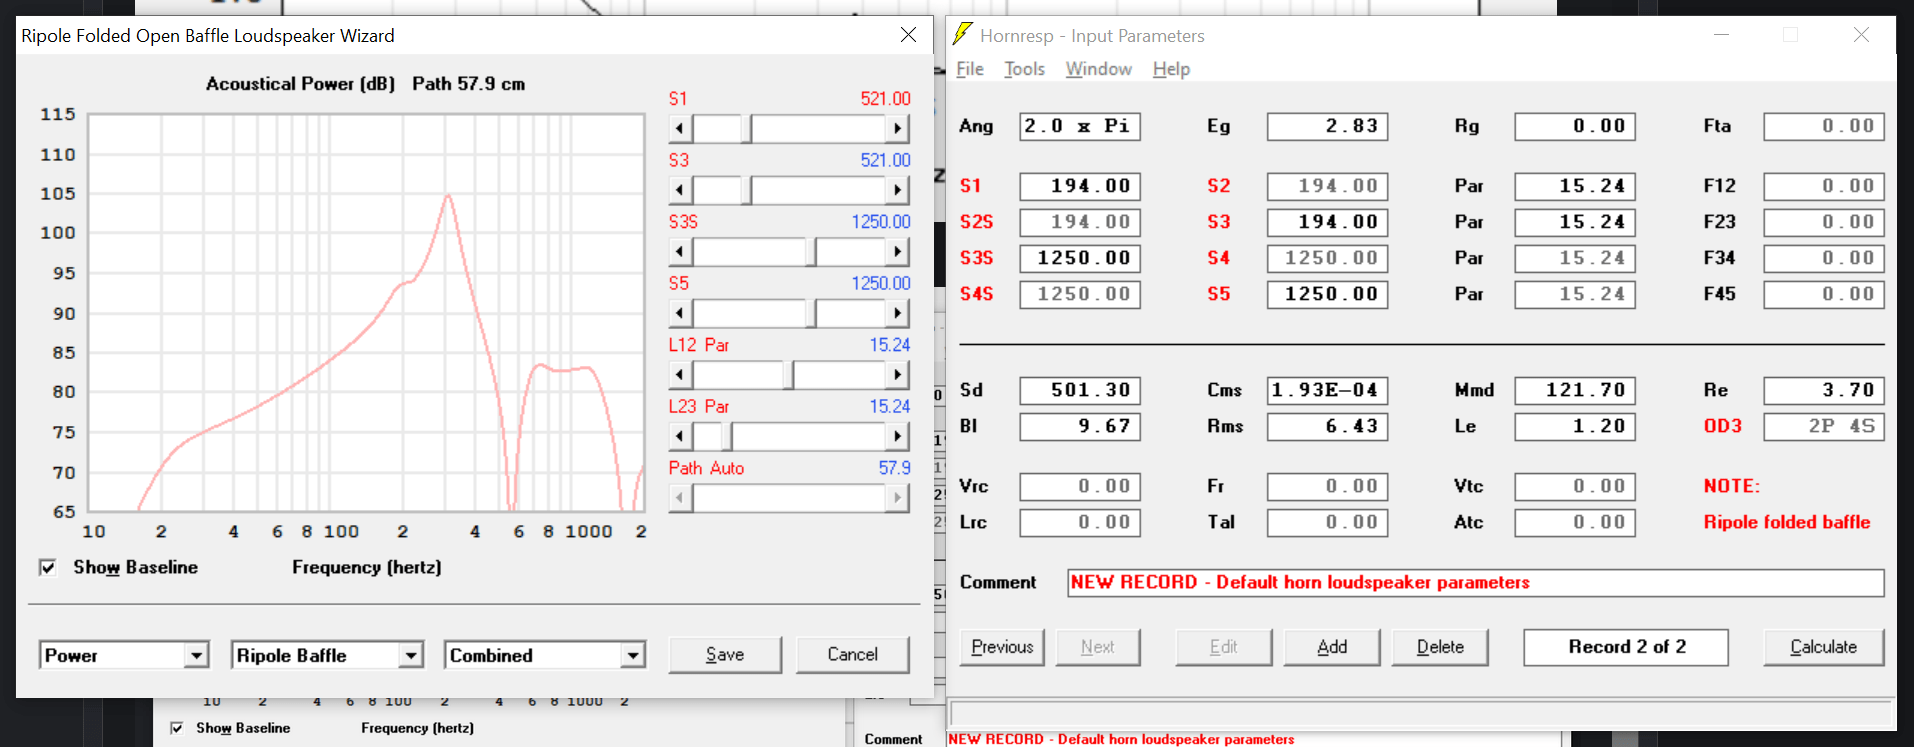Click the Ang input field
The image size is (1914, 747).
[1080, 126]
